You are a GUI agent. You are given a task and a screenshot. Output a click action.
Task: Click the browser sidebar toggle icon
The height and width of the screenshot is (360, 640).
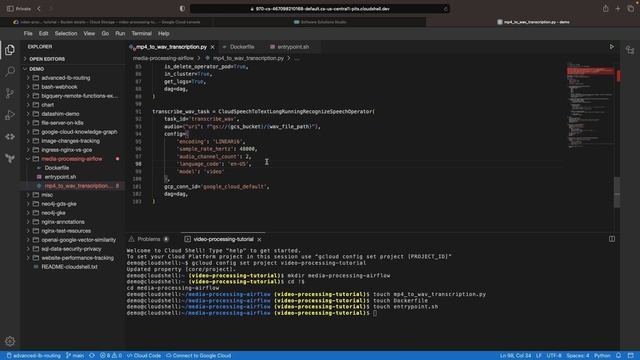[10, 9]
